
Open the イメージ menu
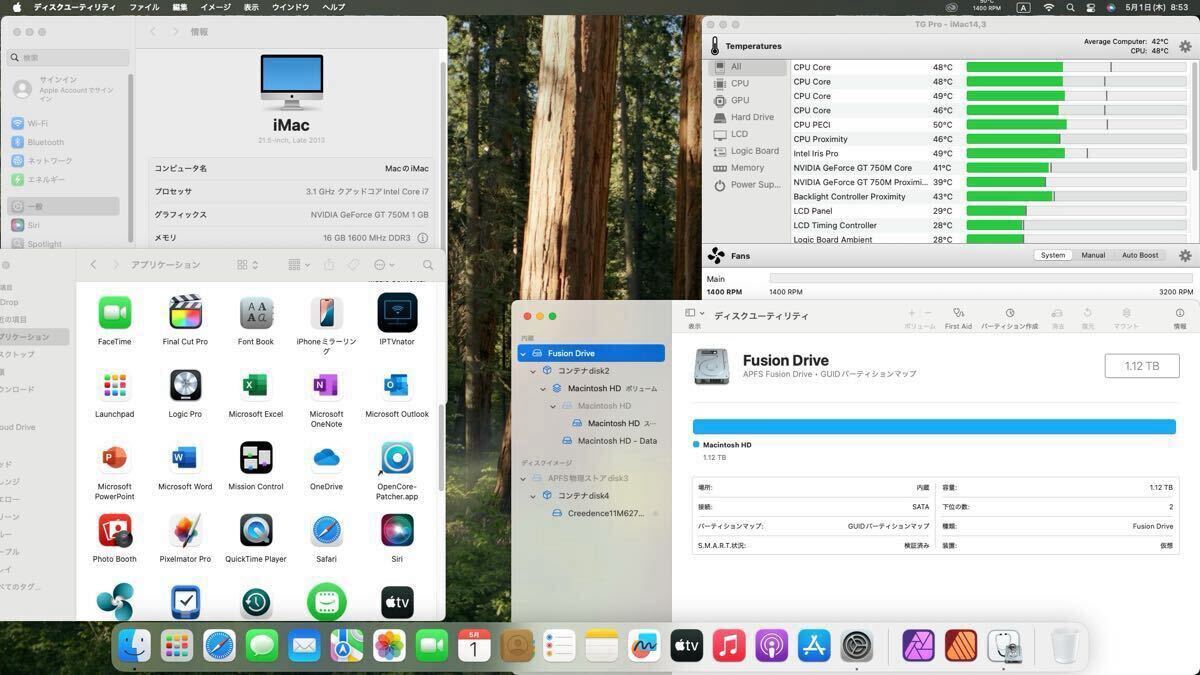point(215,7)
